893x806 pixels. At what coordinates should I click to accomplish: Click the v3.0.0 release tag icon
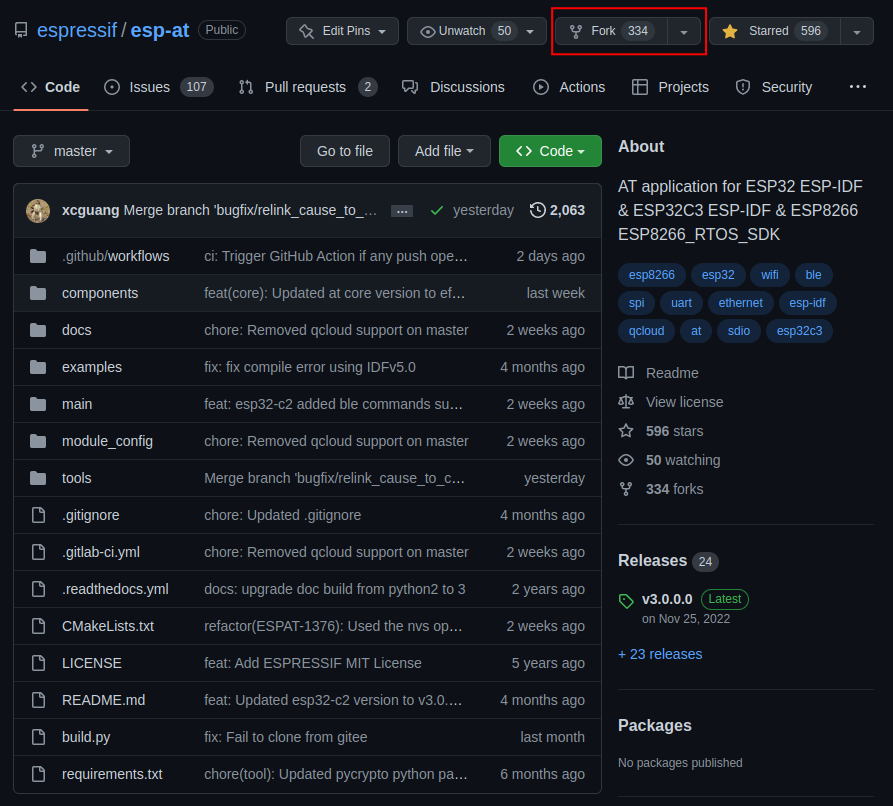click(626, 601)
